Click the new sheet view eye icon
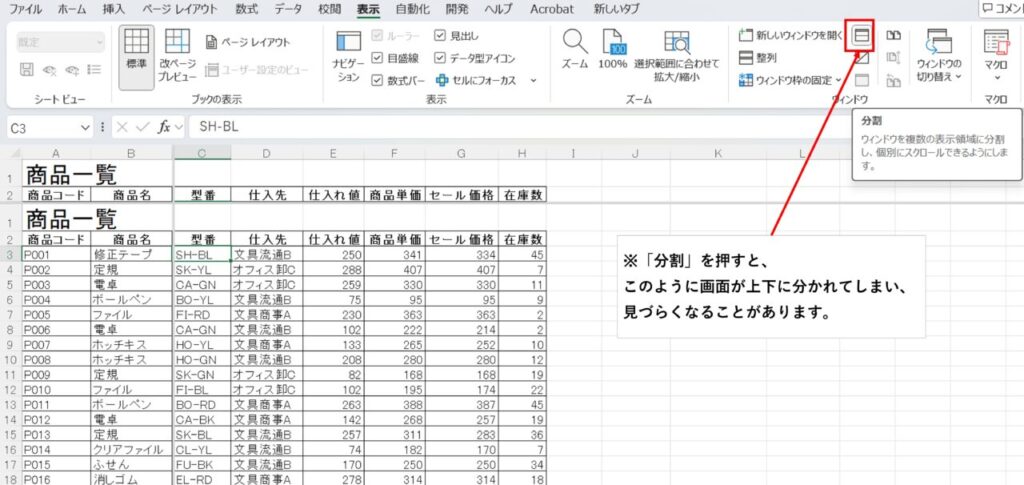Screen dimensions: 1024x485 (72, 70)
